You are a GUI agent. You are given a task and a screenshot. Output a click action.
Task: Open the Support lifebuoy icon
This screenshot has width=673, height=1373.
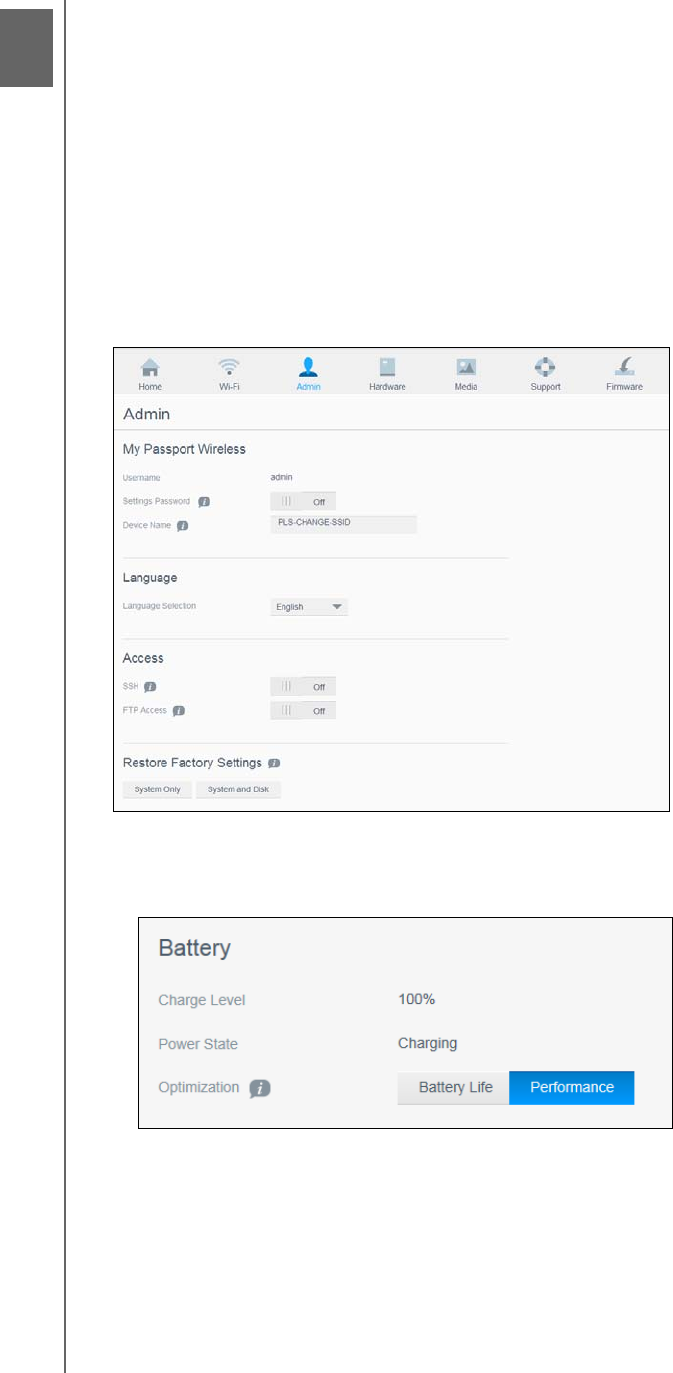pos(546,367)
